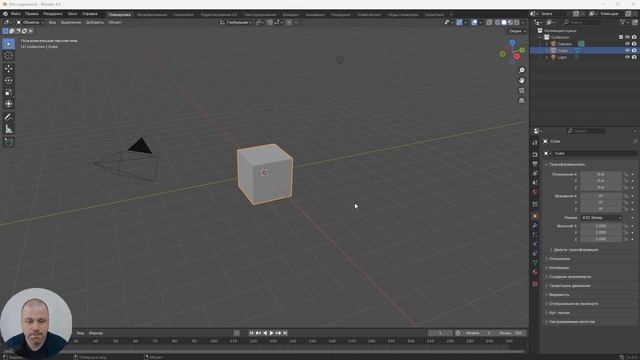Play the animation forward
Image resolution: width=640 pixels, height=360 pixels.
pyautogui.click(x=271, y=333)
